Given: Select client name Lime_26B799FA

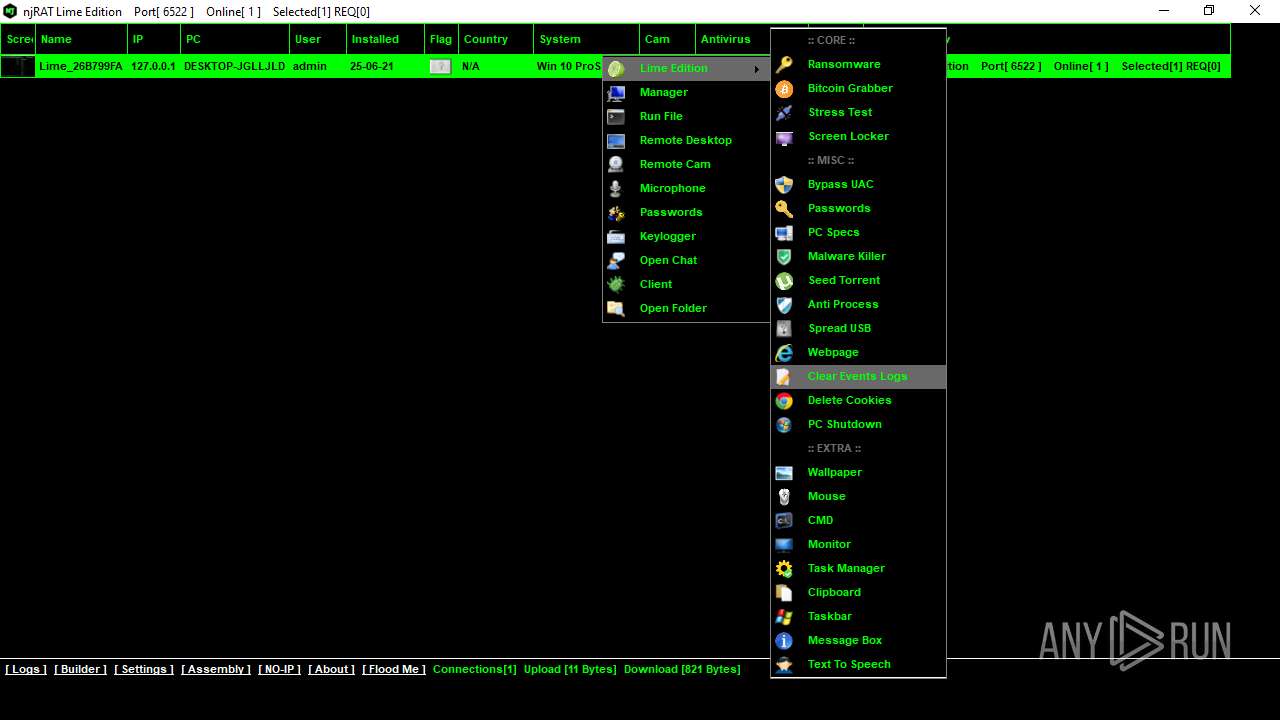Looking at the screenshot, I should (x=81, y=66).
